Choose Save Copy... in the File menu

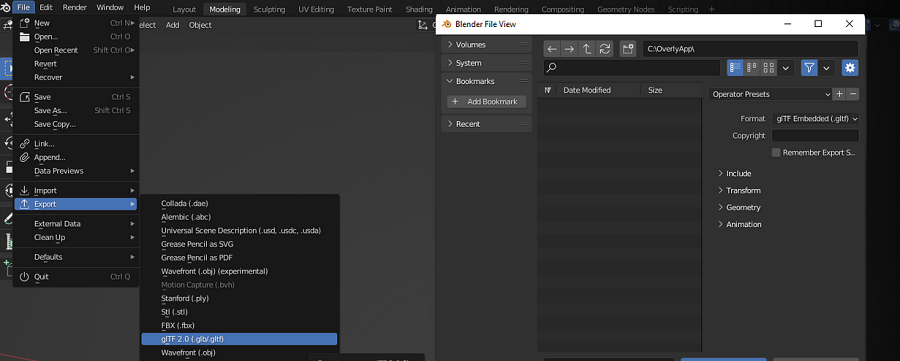[75, 124]
